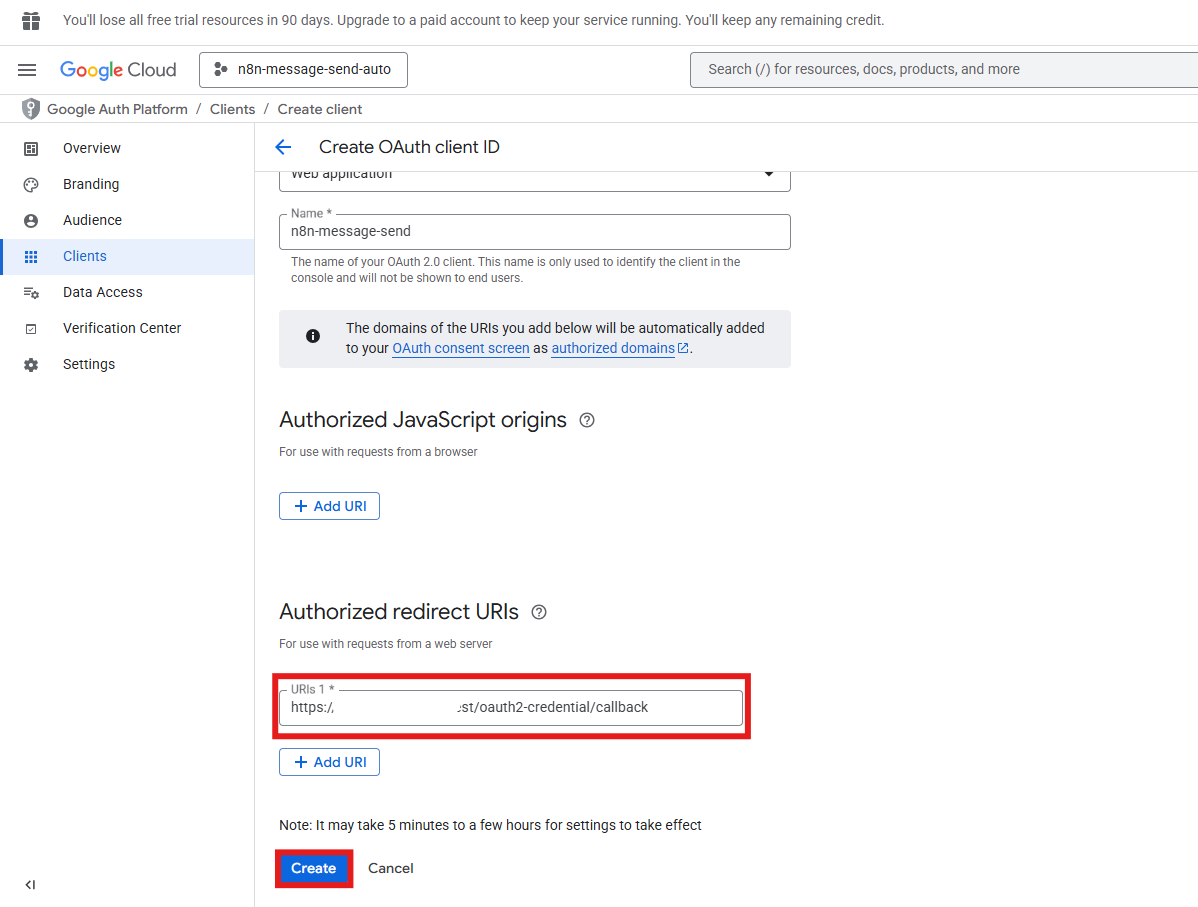Click help icon next to Authorized JavaScript origins
This screenshot has width=1198, height=907.
587,420
